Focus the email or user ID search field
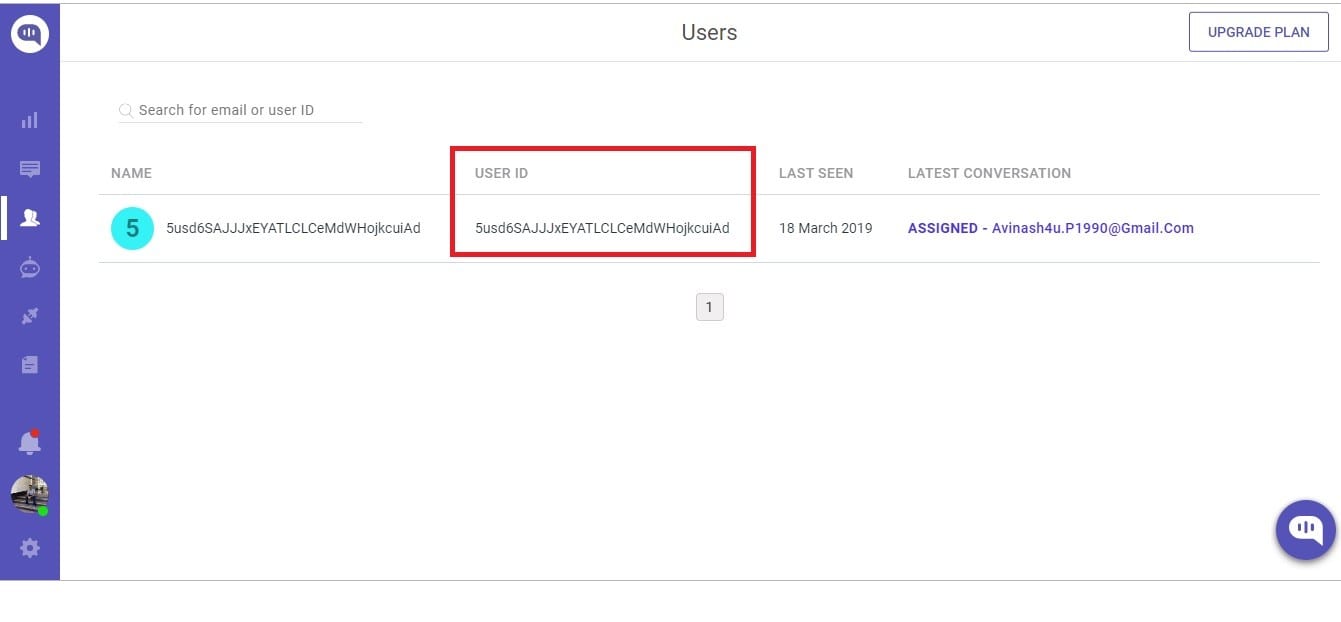 tap(240, 110)
